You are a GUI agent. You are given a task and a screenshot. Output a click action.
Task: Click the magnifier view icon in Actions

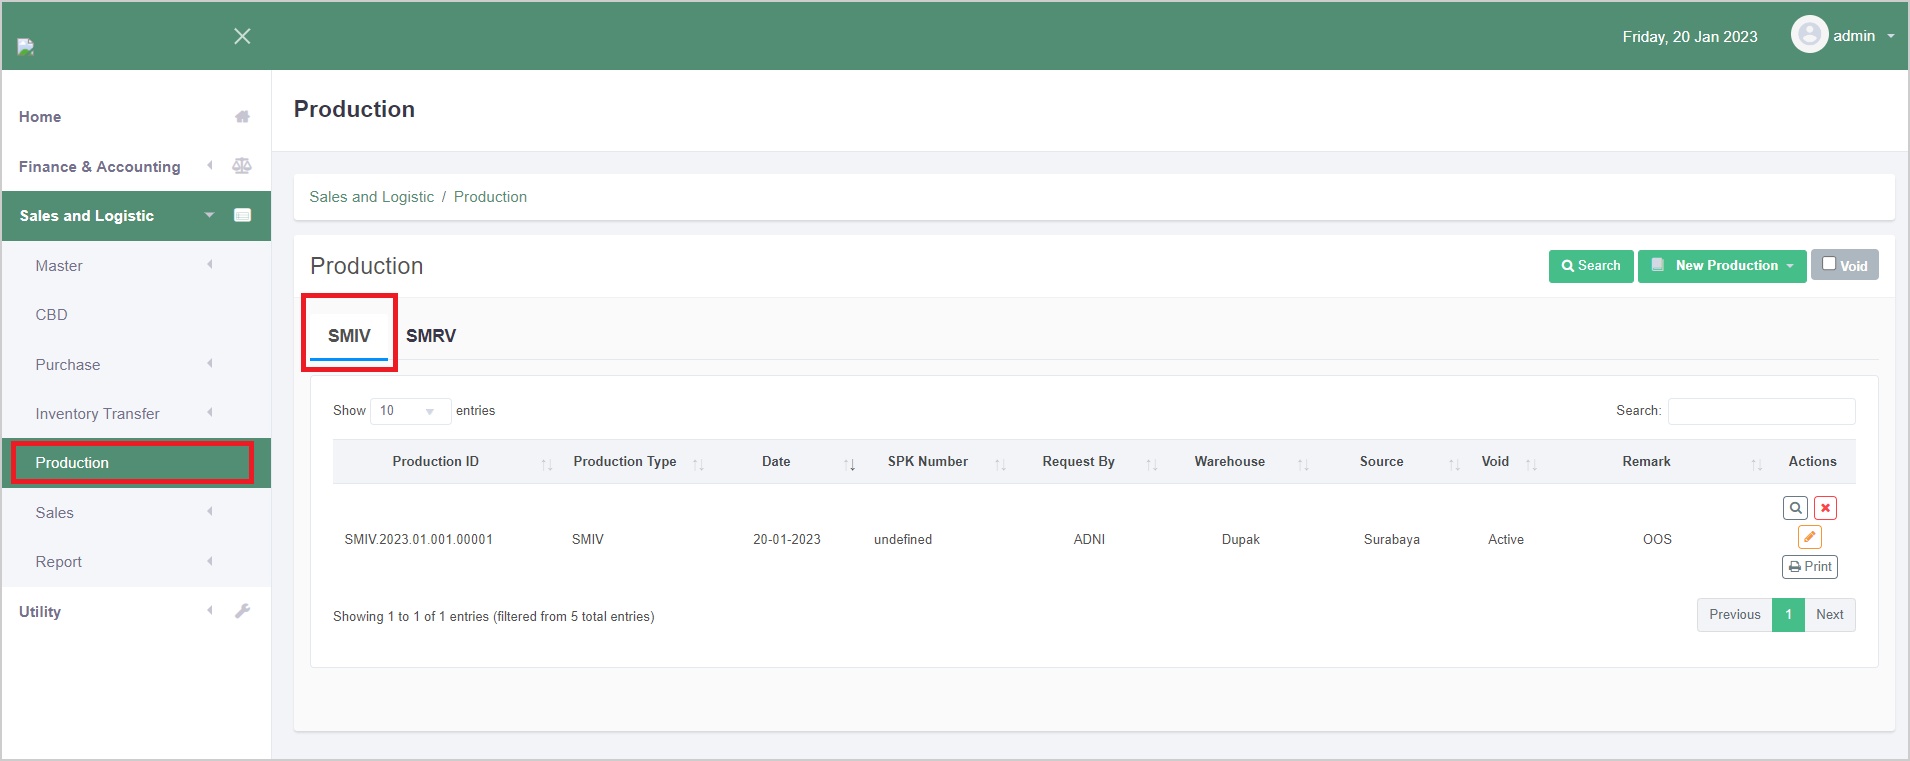tap(1795, 508)
